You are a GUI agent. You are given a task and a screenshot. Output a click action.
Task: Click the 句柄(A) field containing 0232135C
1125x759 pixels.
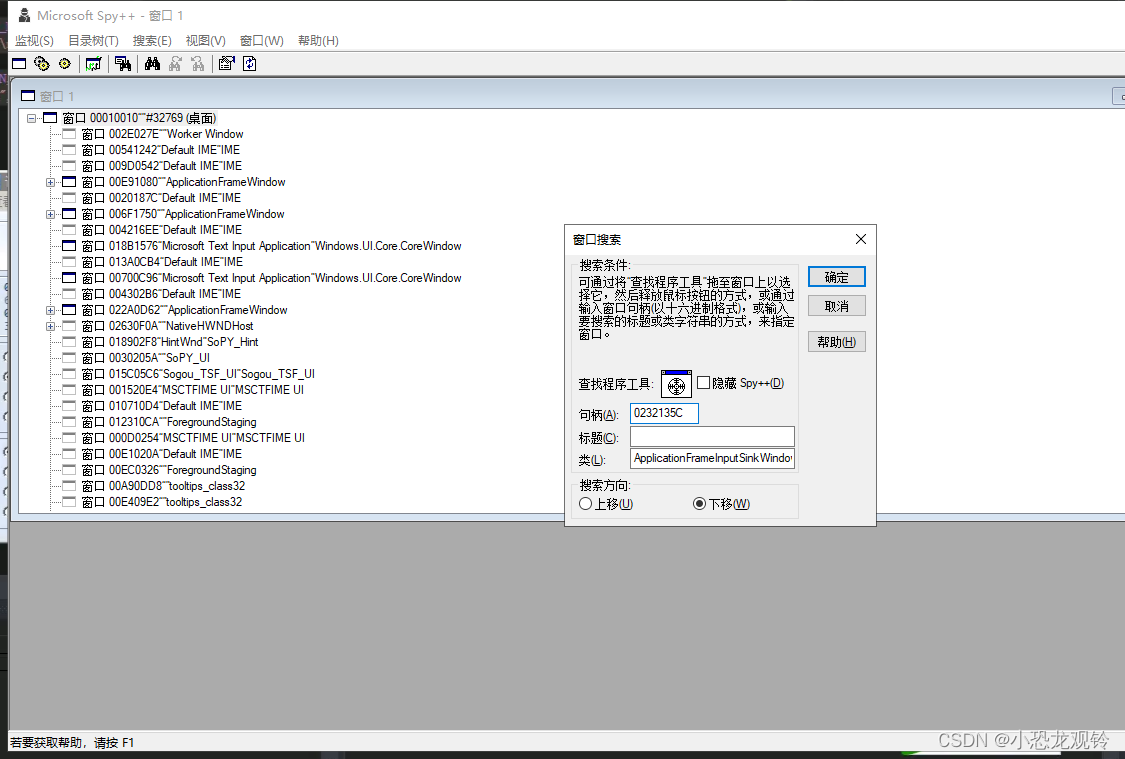coord(664,413)
